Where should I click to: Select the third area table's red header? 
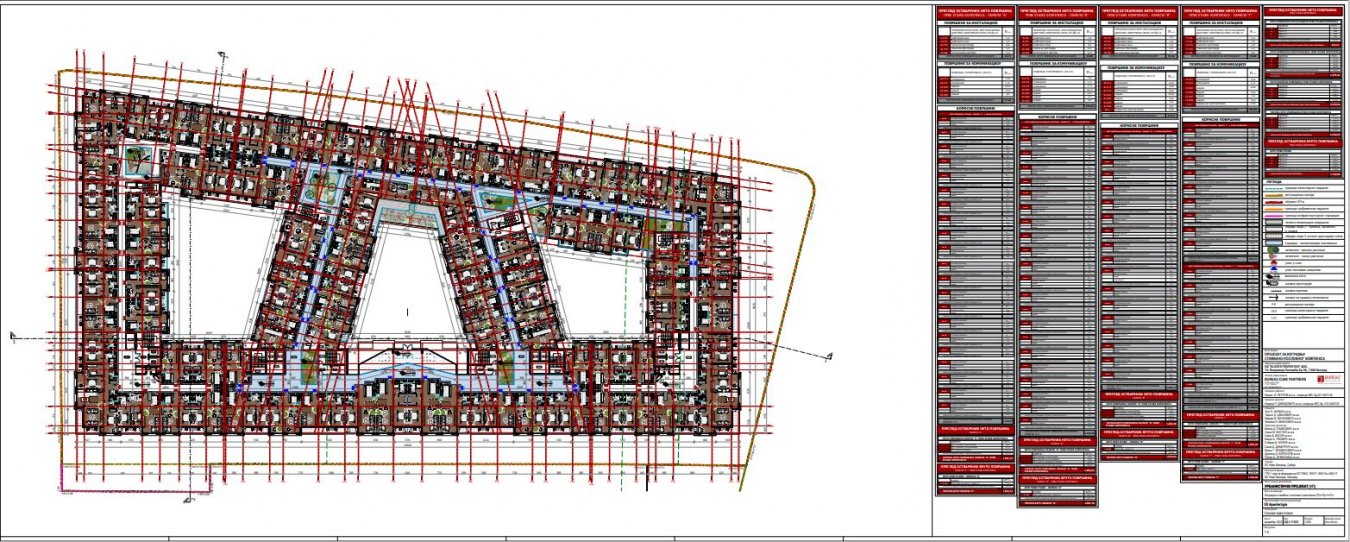[x=1139, y=13]
